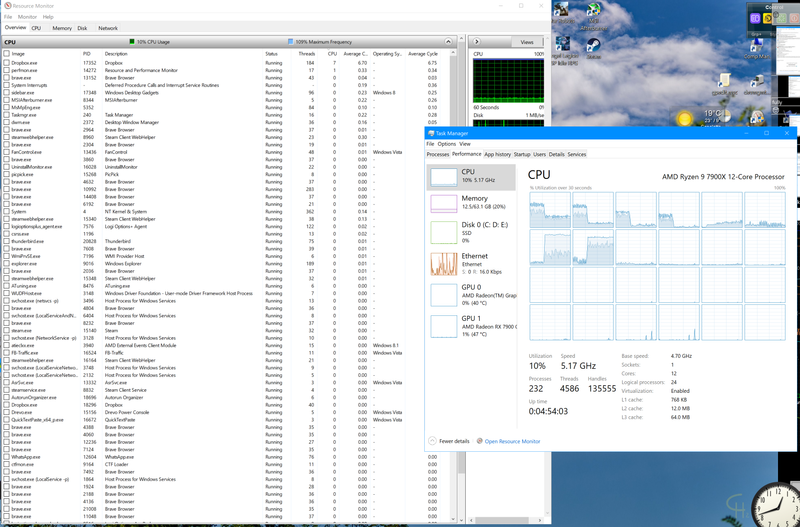
Task: Select the CPU performance thumbnail in Task Manager
Action: click(x=473, y=178)
